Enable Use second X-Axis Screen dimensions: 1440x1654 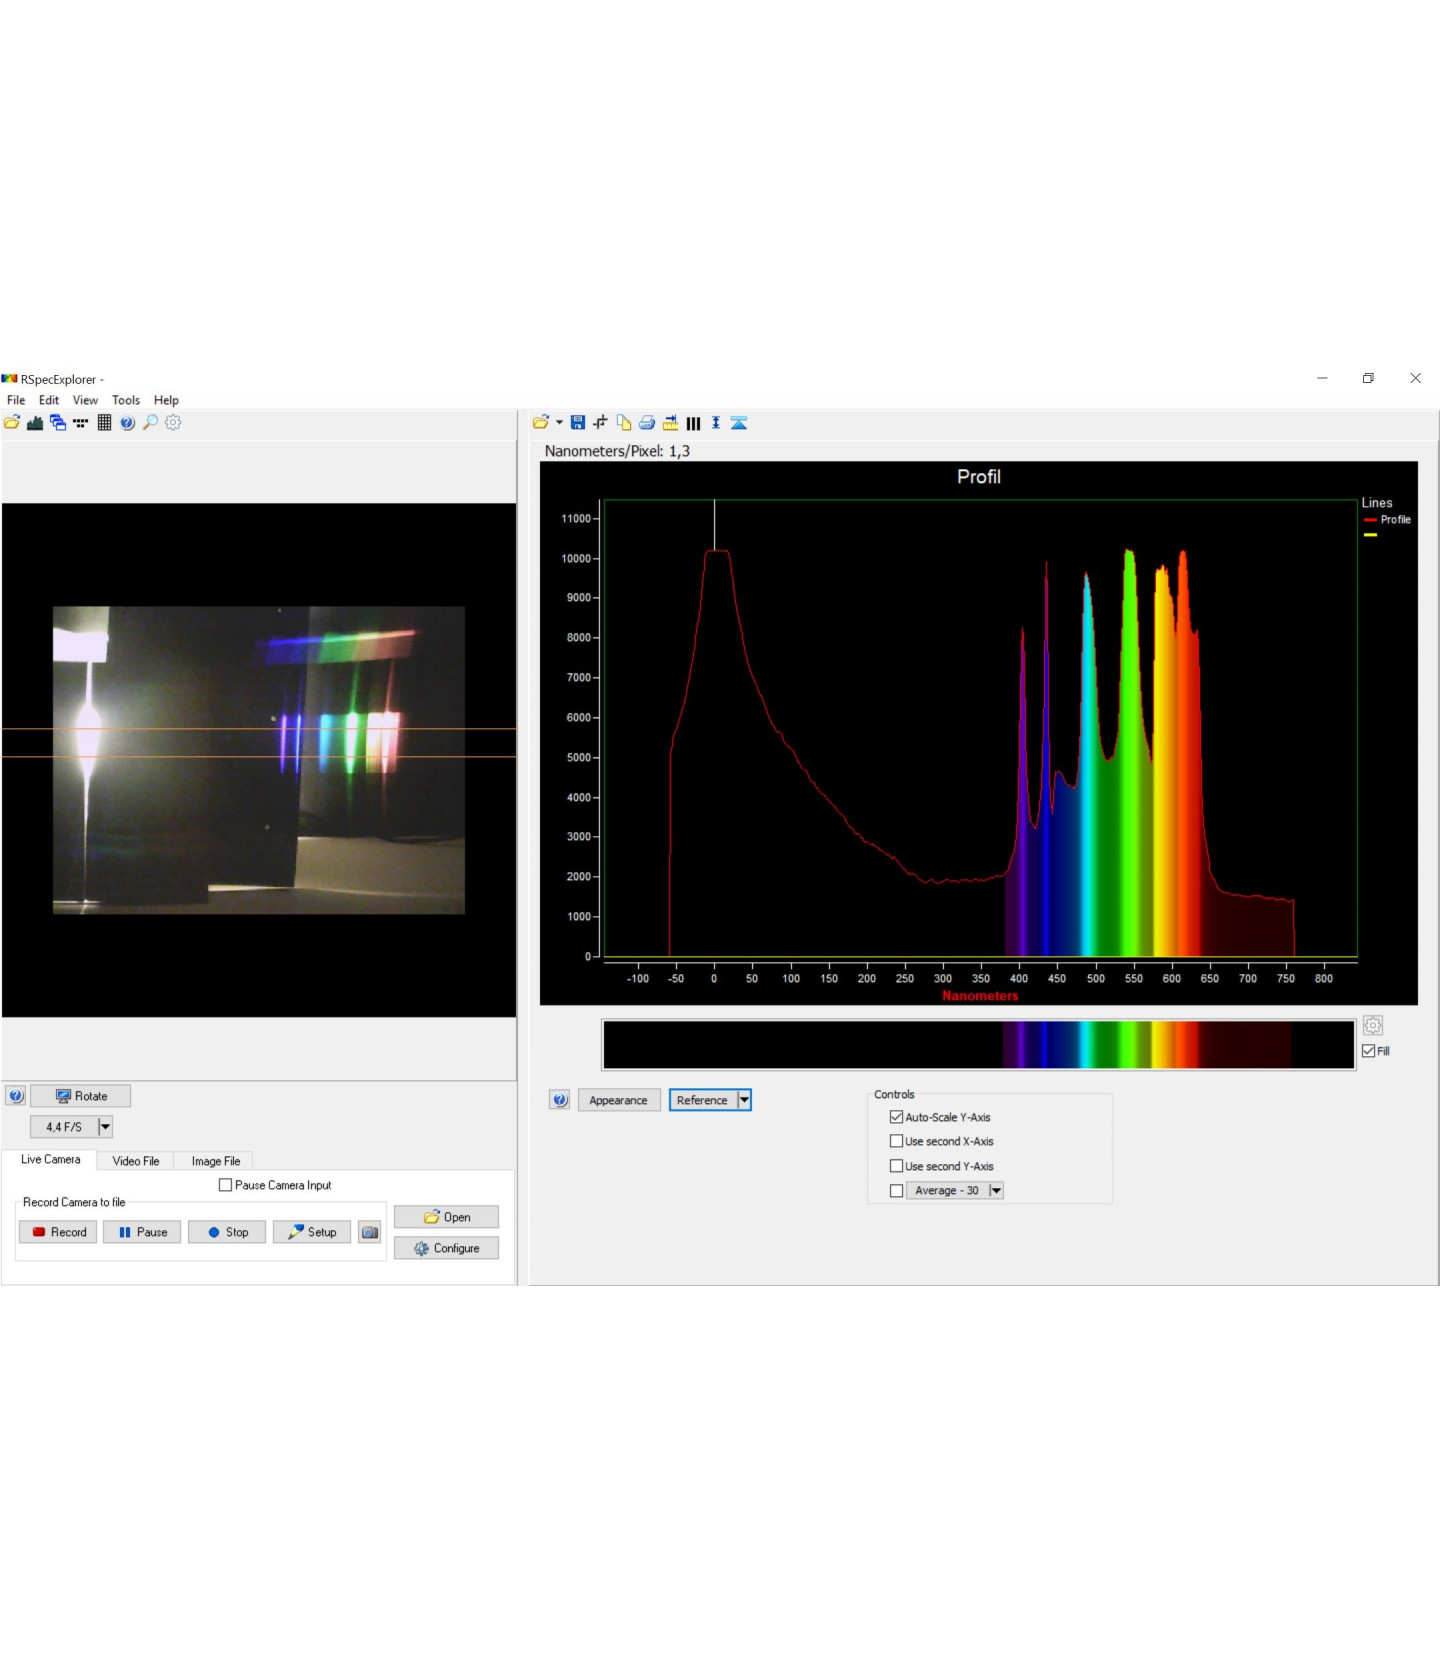point(896,1141)
